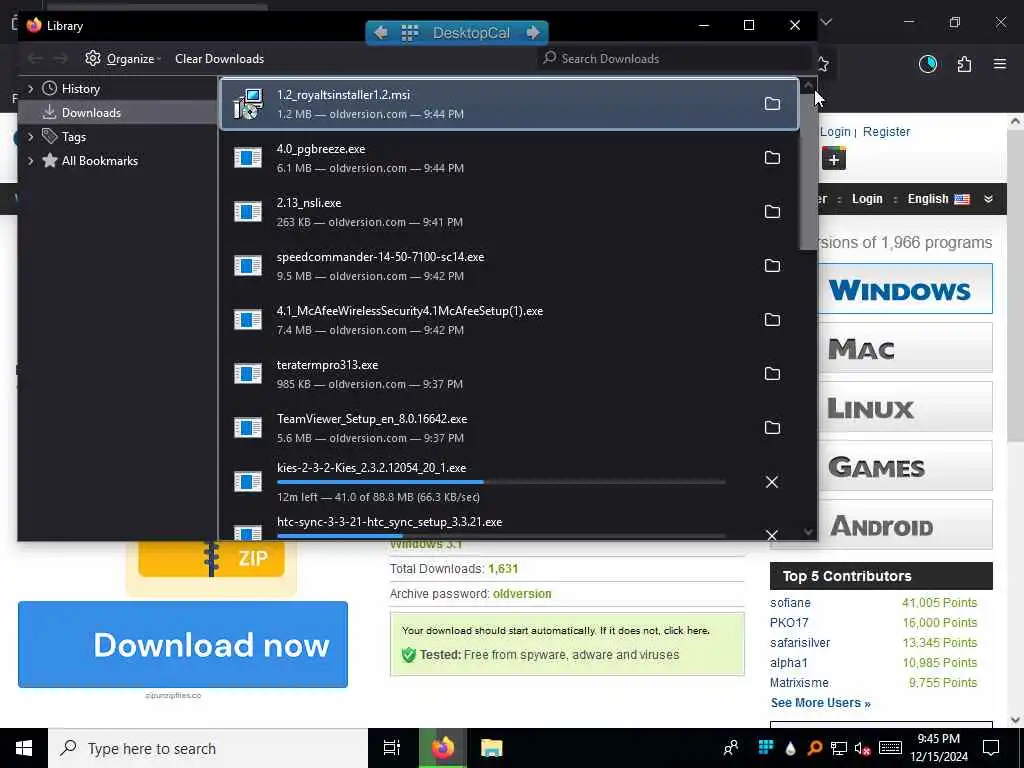Open the Firefox list all tabs chevron
The height and width of the screenshot is (768, 1024).
tap(826, 22)
